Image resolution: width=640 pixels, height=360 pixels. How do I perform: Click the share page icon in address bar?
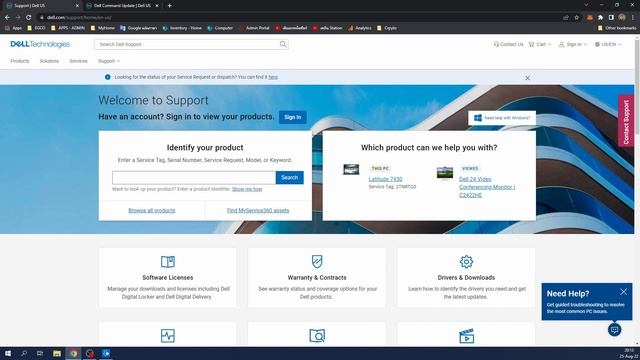coord(566,18)
